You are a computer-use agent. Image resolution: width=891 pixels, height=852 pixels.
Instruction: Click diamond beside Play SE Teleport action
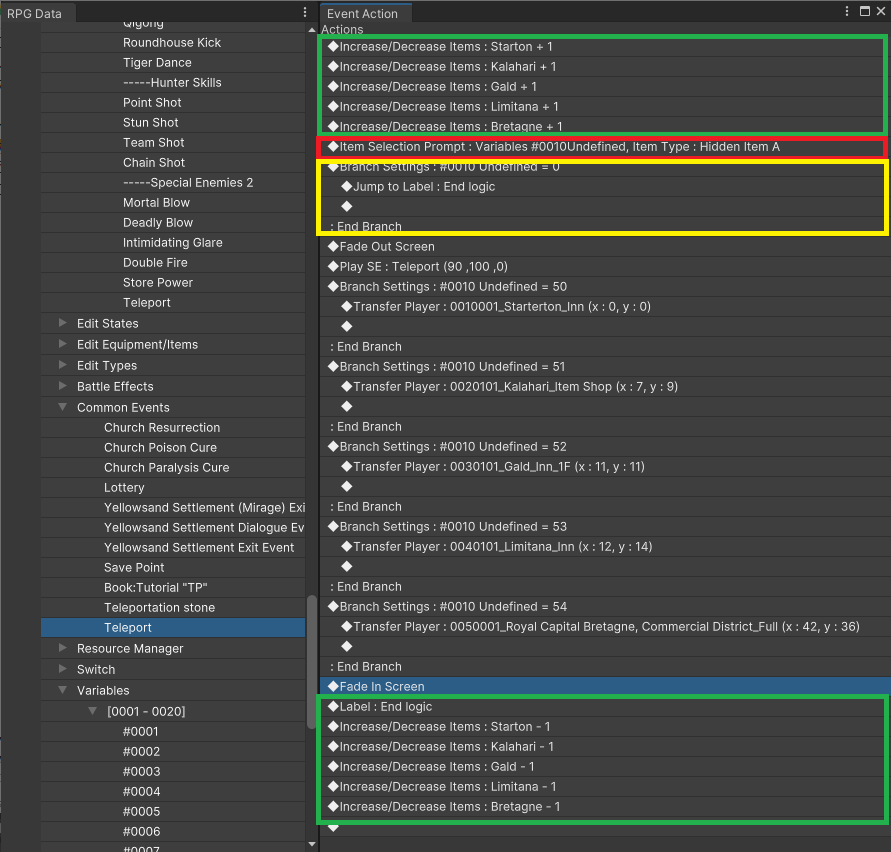pyautogui.click(x=334, y=266)
